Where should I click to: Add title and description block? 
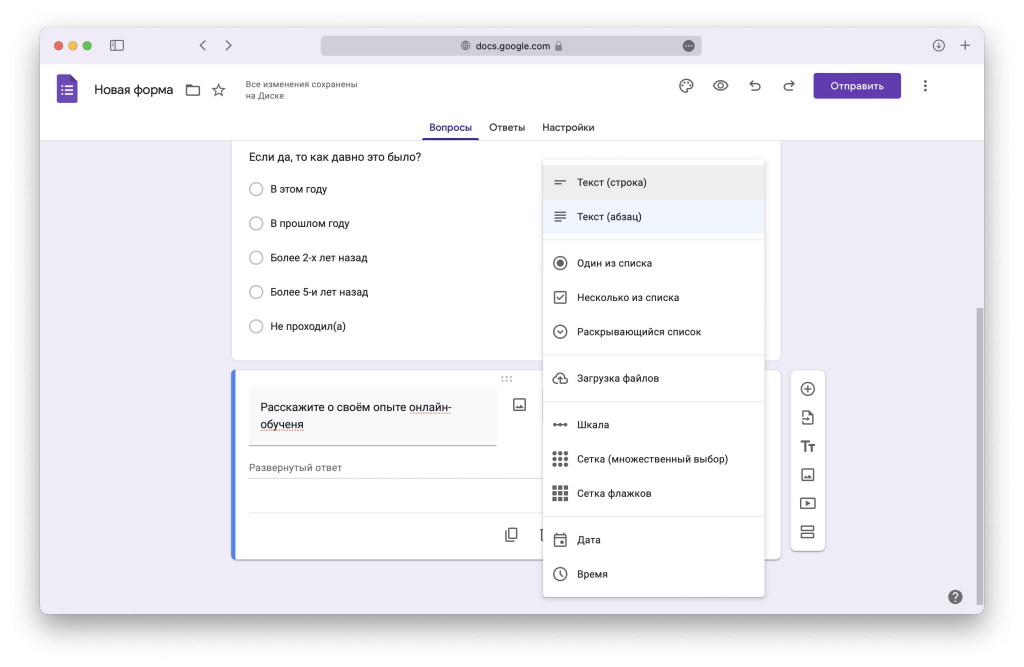808,446
